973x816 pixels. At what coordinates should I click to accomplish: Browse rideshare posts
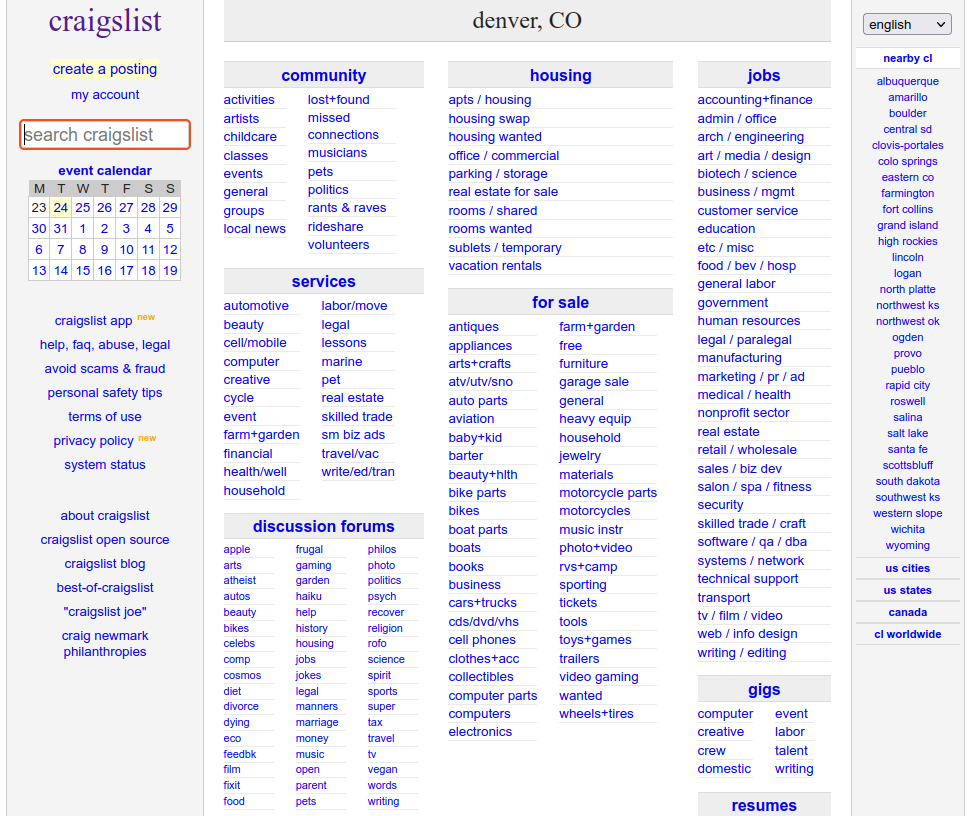tap(336, 226)
